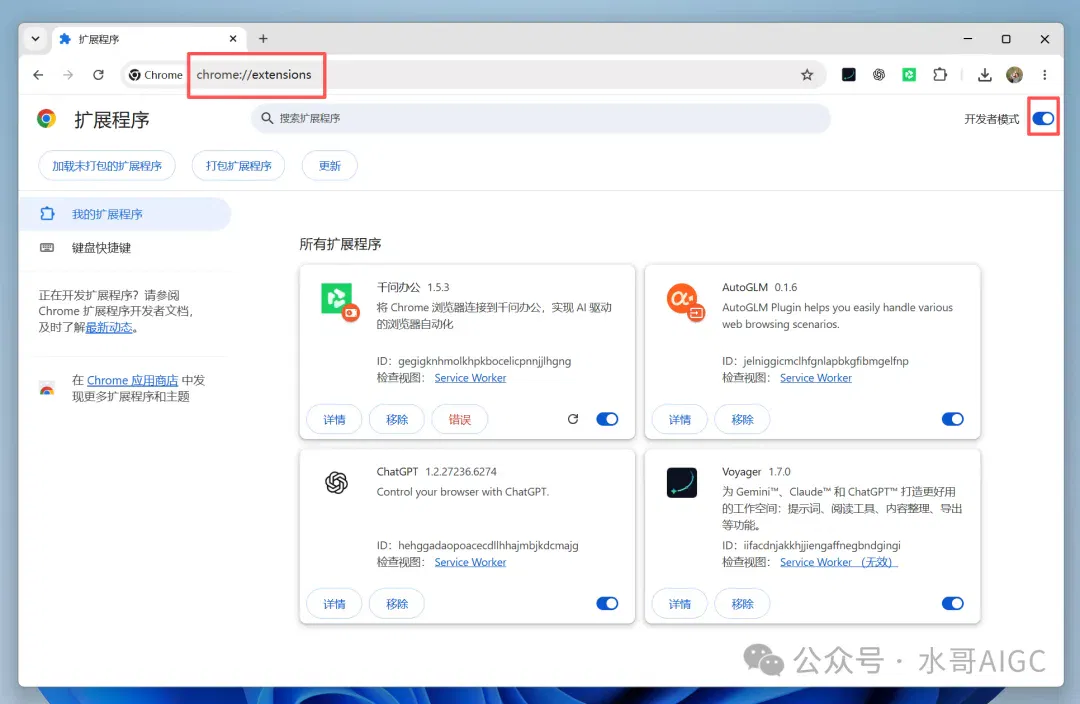The width and height of the screenshot is (1080, 704).
Task: Open 千问办公 Service Worker link
Action: (x=470, y=378)
